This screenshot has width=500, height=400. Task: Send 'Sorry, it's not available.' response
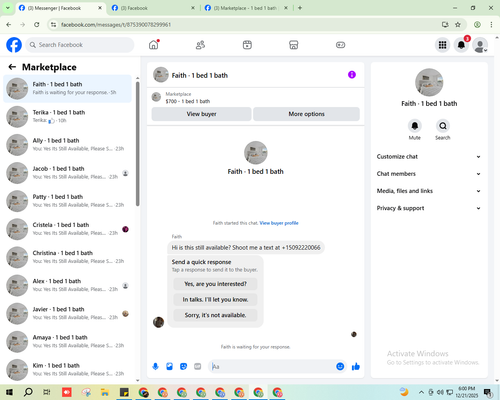click(215, 315)
